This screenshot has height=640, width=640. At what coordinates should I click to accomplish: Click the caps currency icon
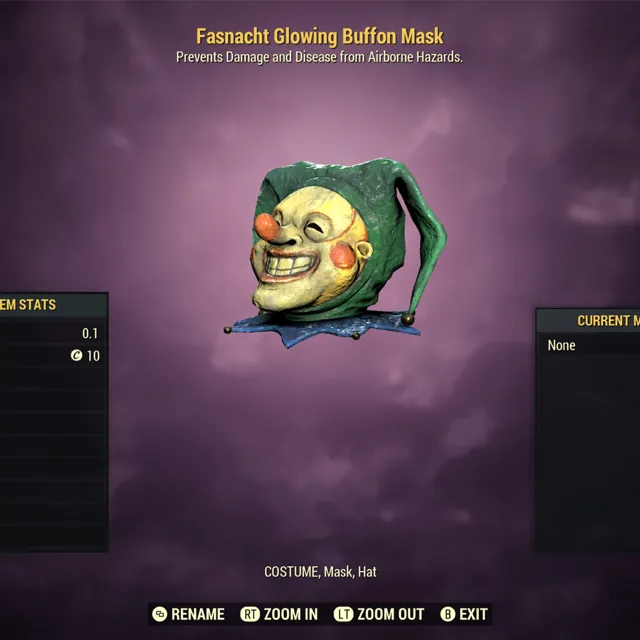[76, 356]
